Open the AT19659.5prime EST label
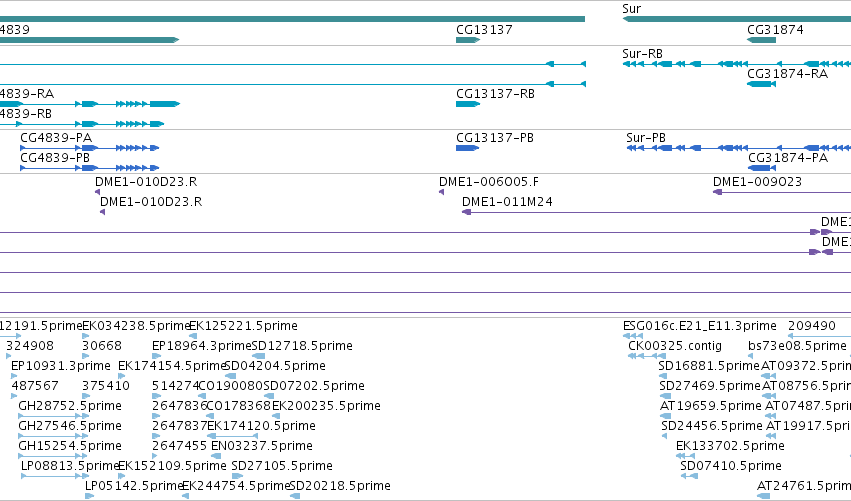Screen dimensions: 851x501 tap(710, 406)
